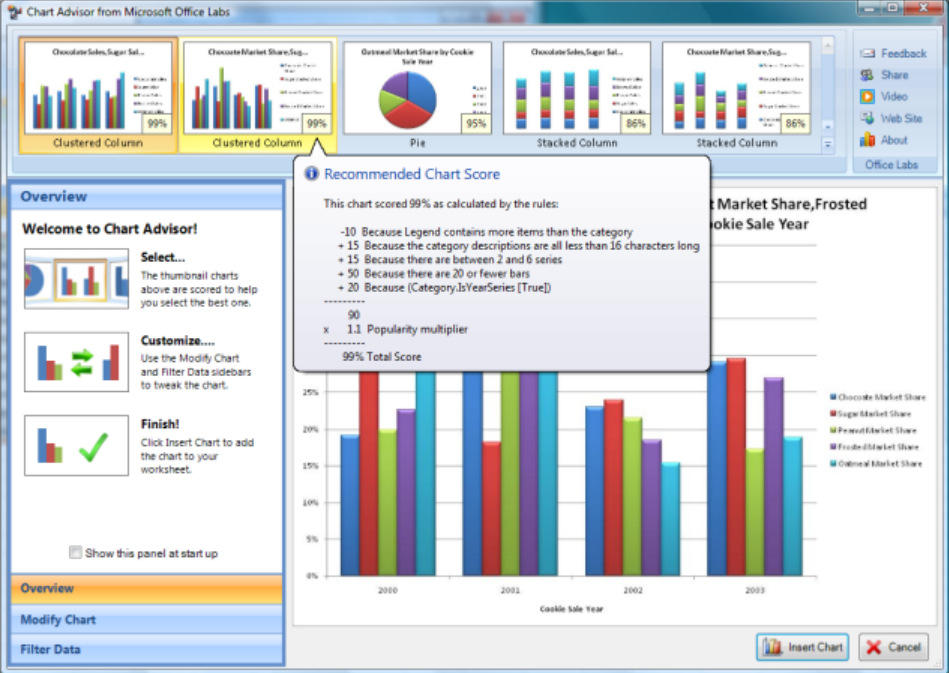Click the Office Labs group label
The width and height of the screenshot is (949, 673).
[892, 165]
